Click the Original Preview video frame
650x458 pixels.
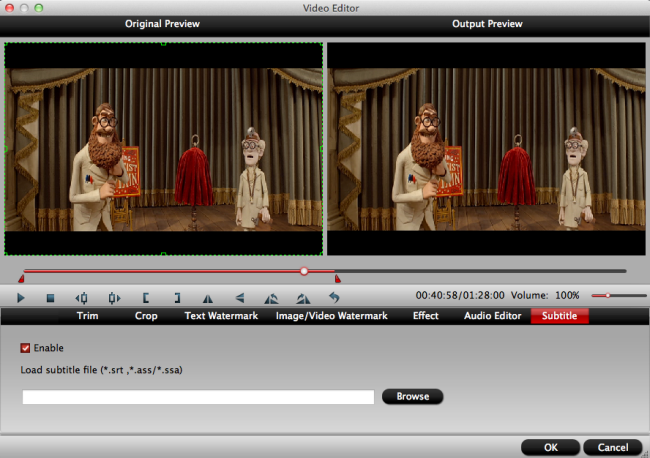(163, 149)
